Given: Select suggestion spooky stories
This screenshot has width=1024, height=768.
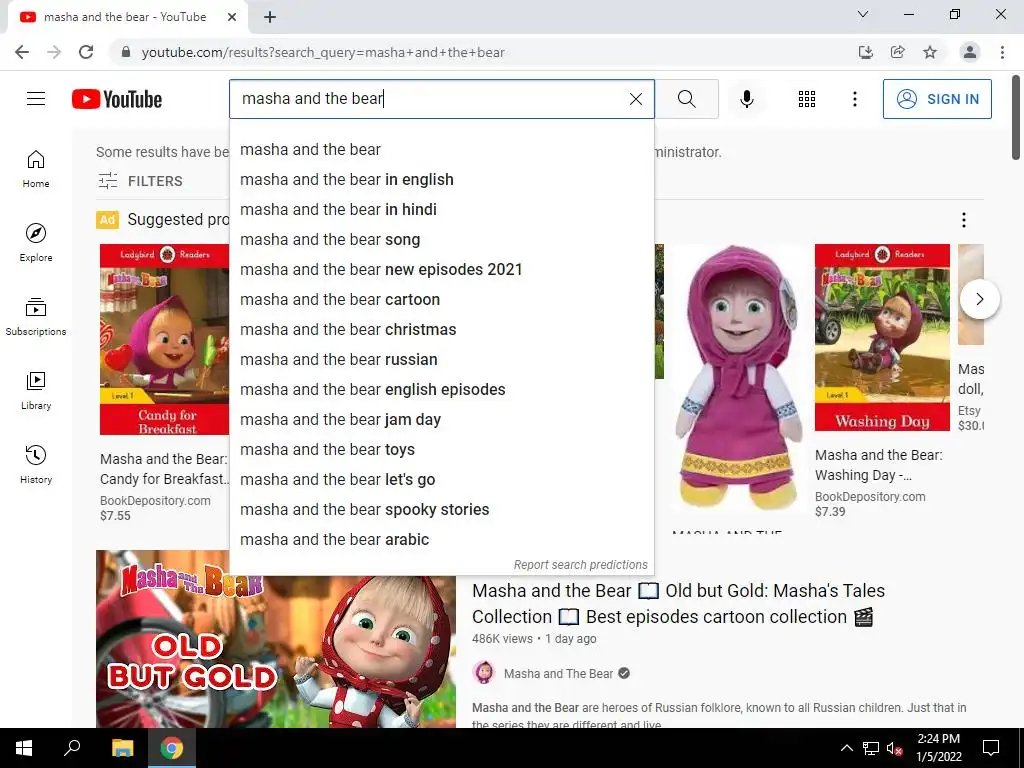Looking at the screenshot, I should [x=441, y=510].
